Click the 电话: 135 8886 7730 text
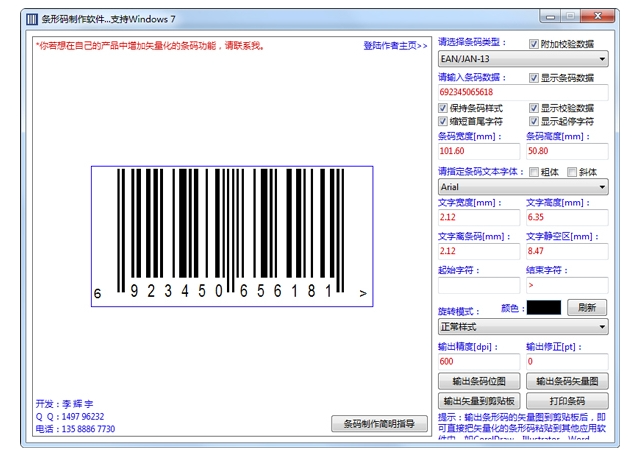639x457 pixels. tap(75, 429)
